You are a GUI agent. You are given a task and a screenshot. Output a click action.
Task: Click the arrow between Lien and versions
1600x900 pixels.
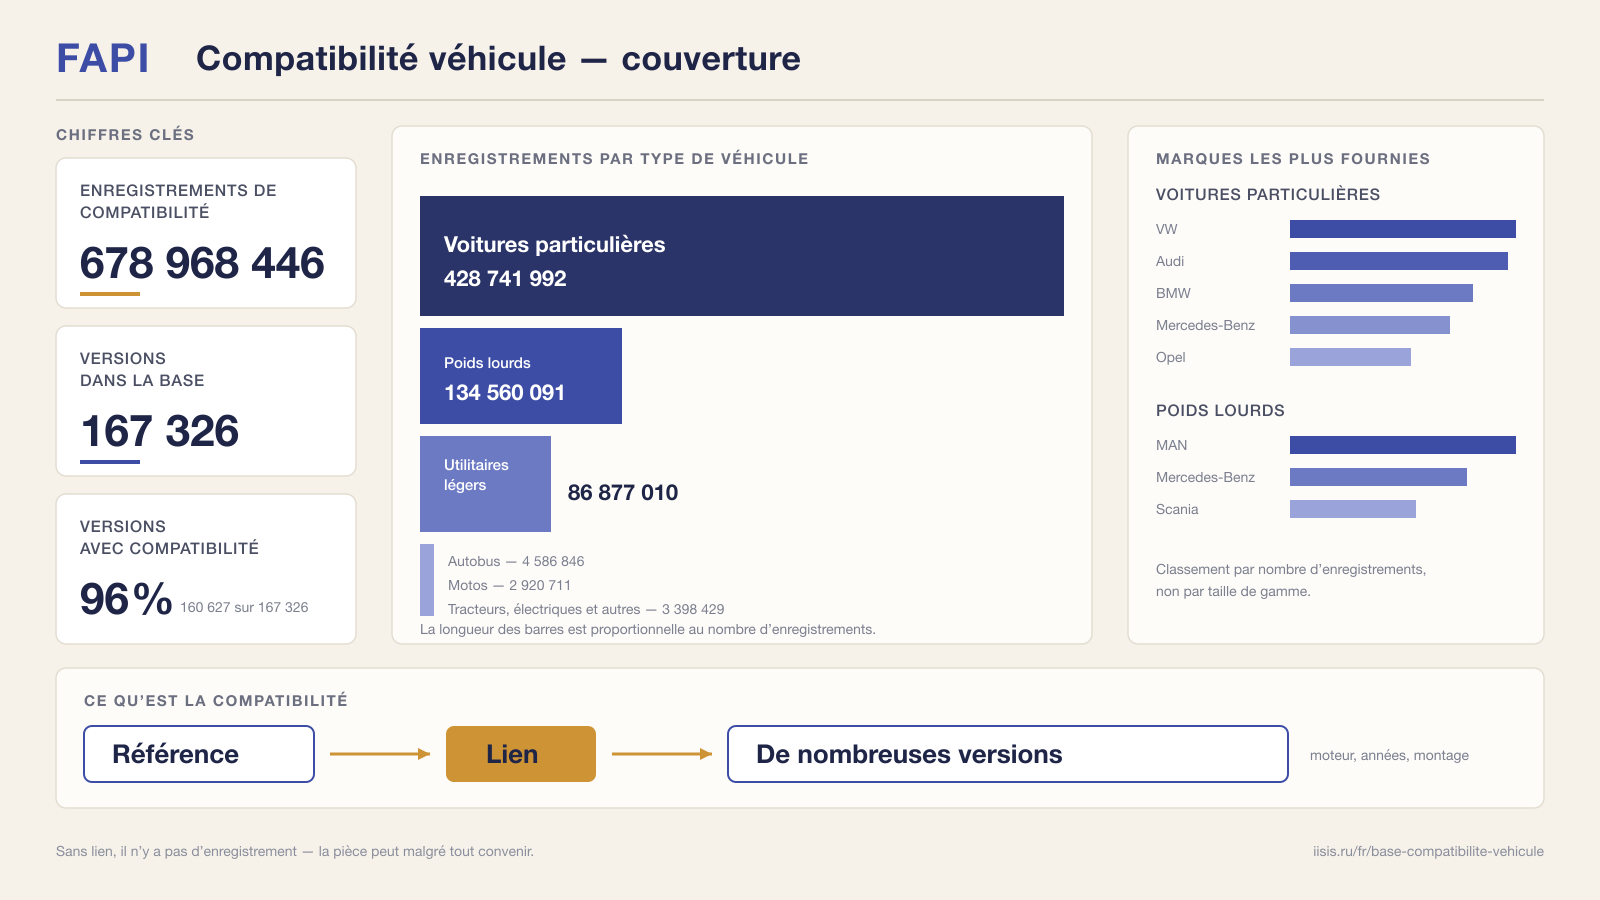click(x=662, y=754)
